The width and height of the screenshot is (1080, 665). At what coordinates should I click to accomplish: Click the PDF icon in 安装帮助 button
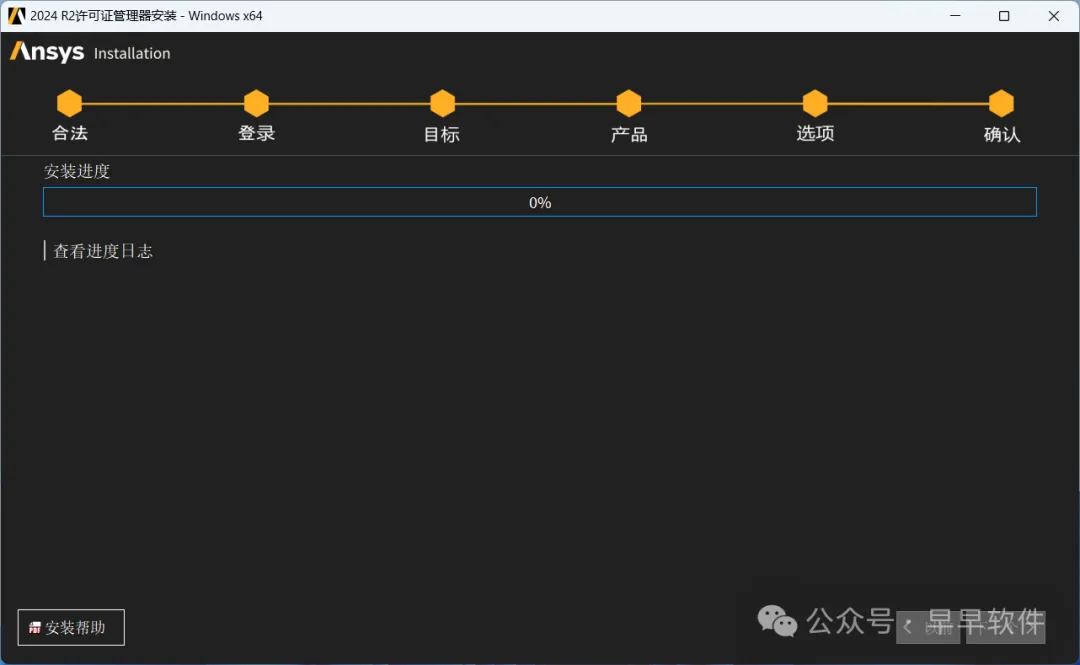(x=34, y=628)
